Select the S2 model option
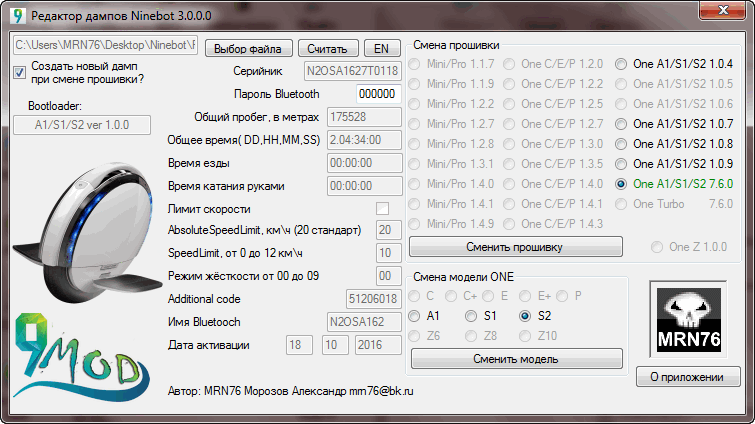Image resolution: width=755 pixels, height=424 pixels. 524,316
